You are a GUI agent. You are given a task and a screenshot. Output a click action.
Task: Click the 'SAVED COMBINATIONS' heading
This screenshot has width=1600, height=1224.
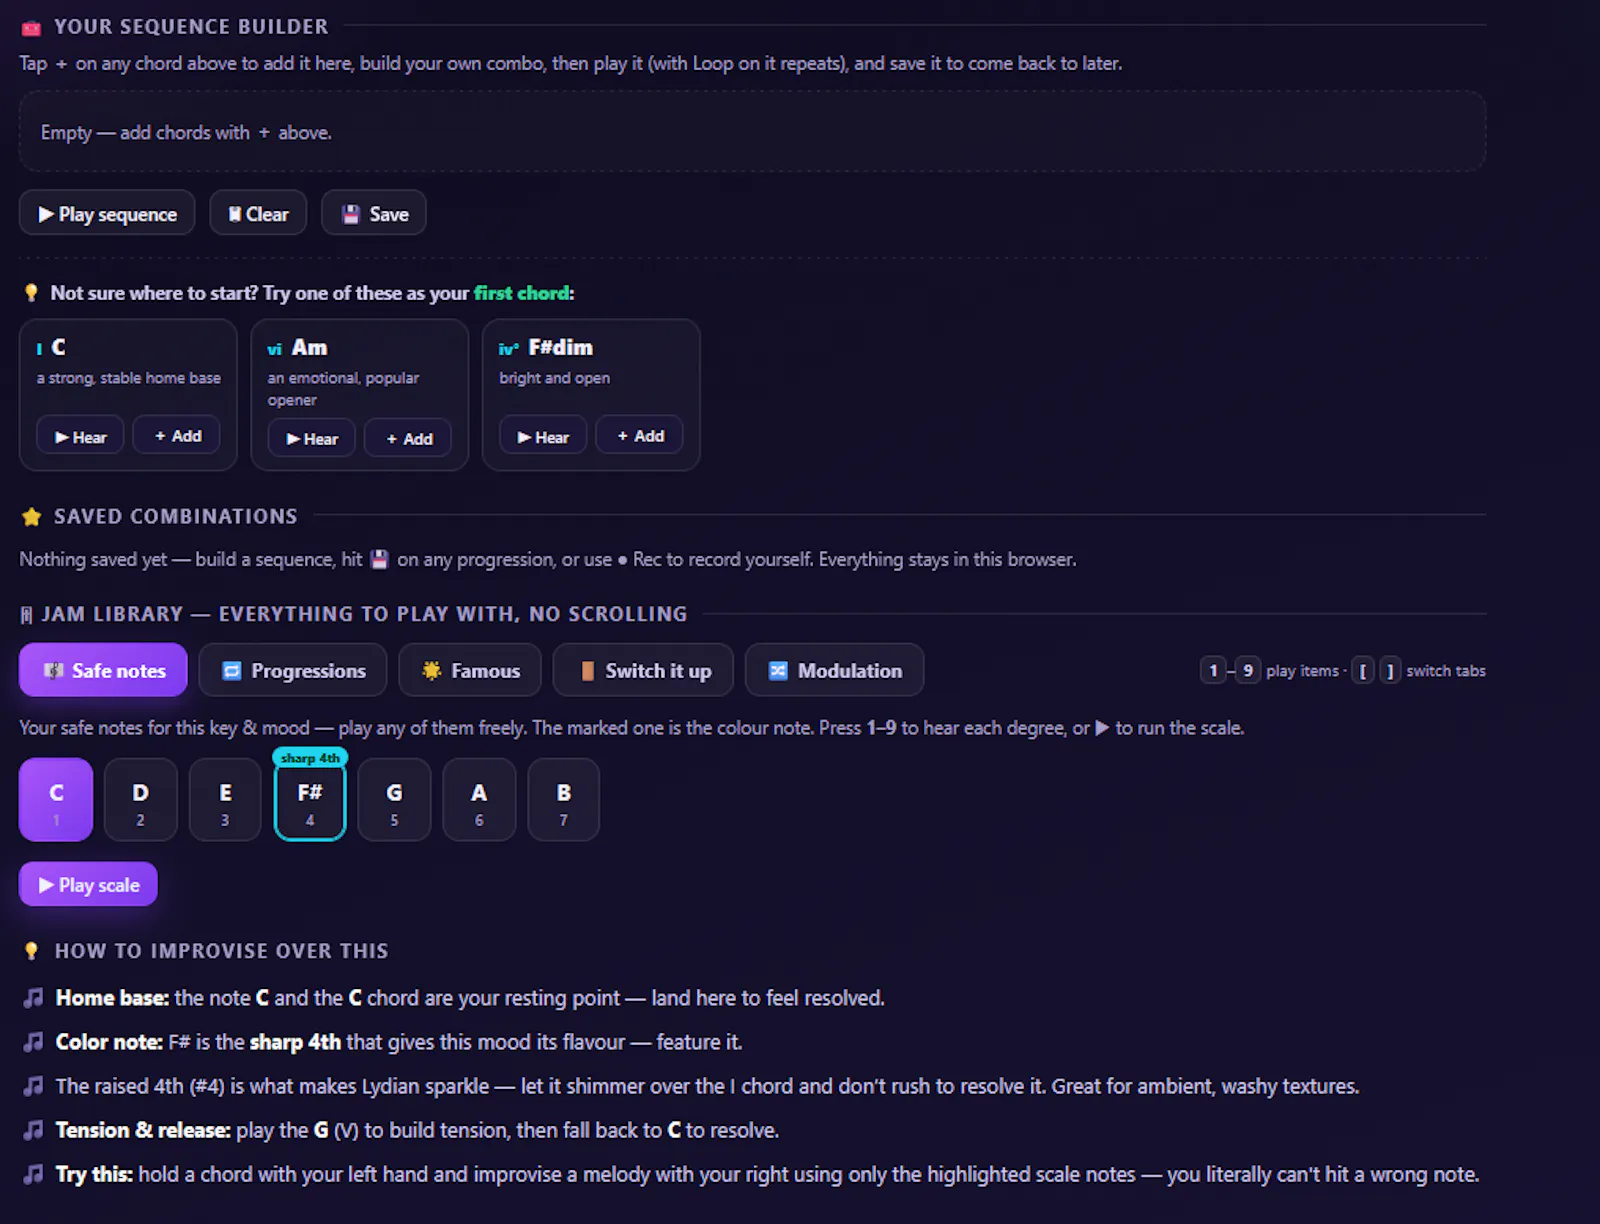click(176, 516)
